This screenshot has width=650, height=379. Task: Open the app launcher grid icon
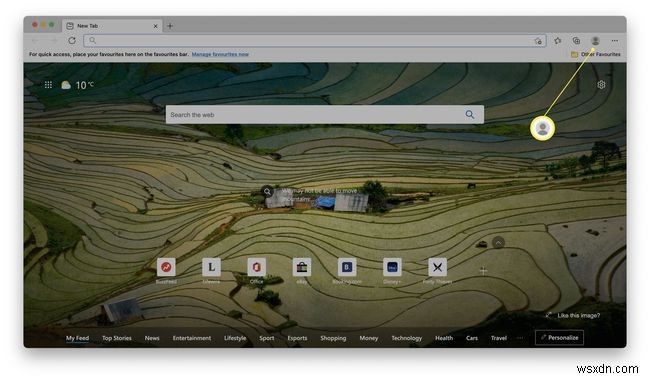click(48, 85)
